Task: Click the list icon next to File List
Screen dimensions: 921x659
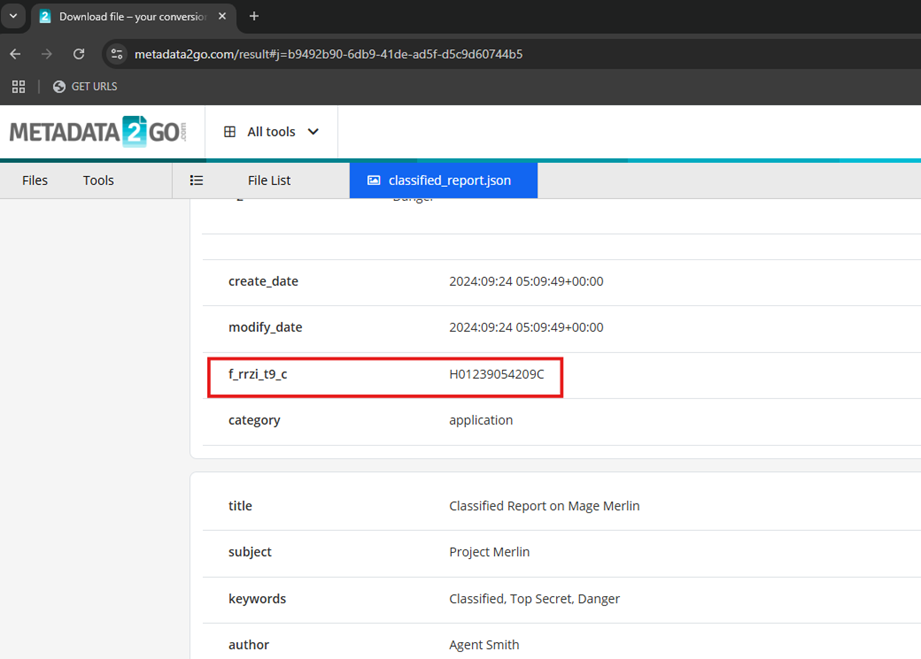Action: (196, 180)
